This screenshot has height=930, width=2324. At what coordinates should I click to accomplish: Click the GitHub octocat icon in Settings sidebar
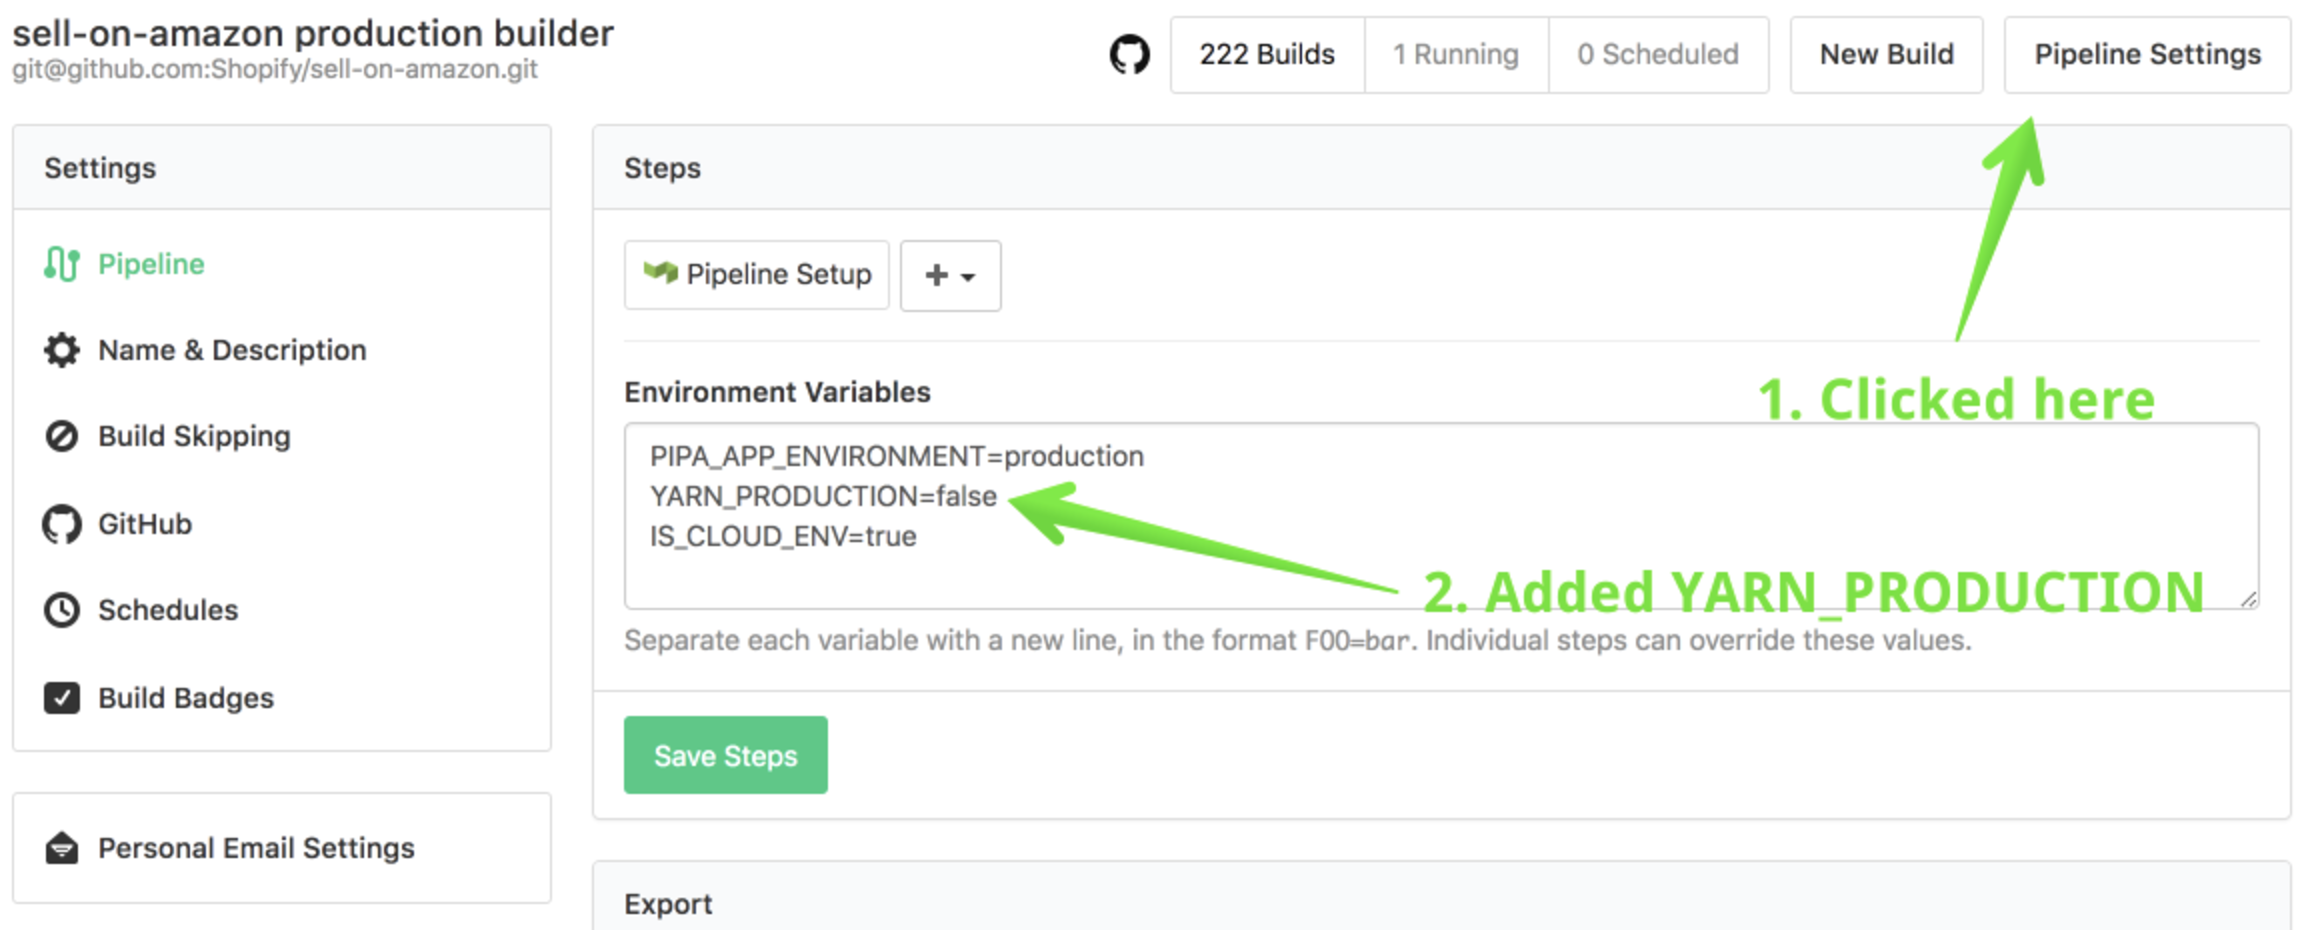tap(61, 524)
